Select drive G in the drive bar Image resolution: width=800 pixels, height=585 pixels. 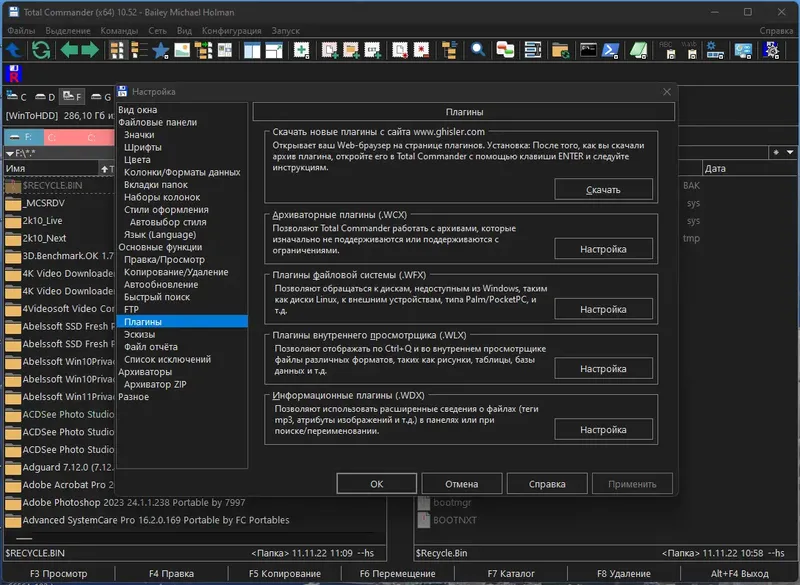101,97
